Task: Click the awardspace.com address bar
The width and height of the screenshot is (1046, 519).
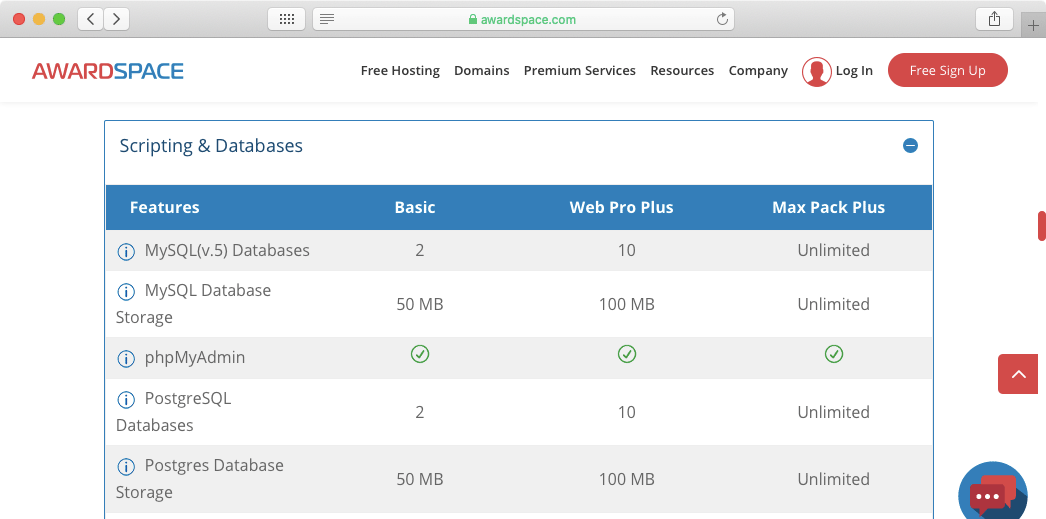Action: (522, 19)
